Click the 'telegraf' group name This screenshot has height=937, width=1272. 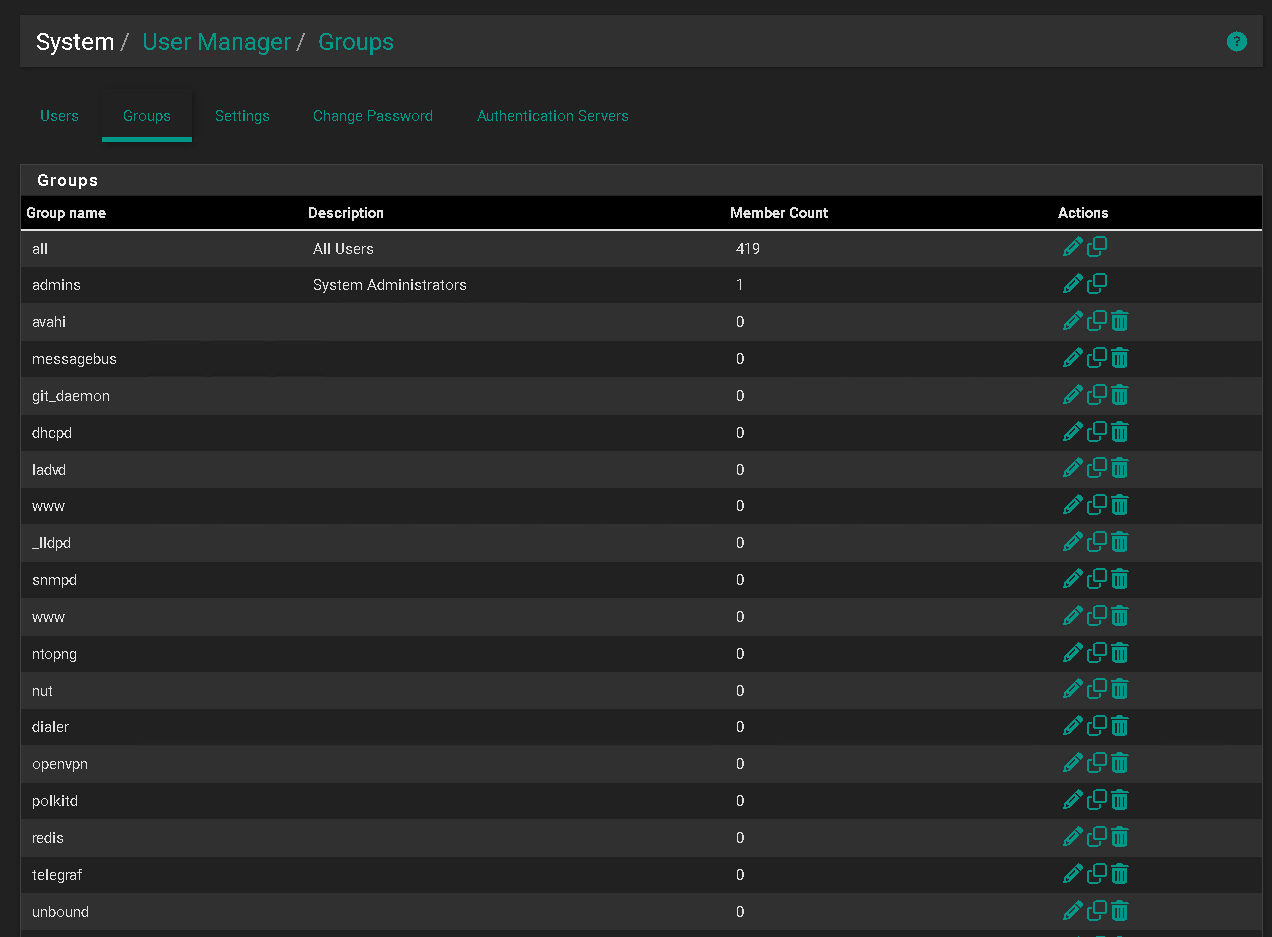pos(57,875)
